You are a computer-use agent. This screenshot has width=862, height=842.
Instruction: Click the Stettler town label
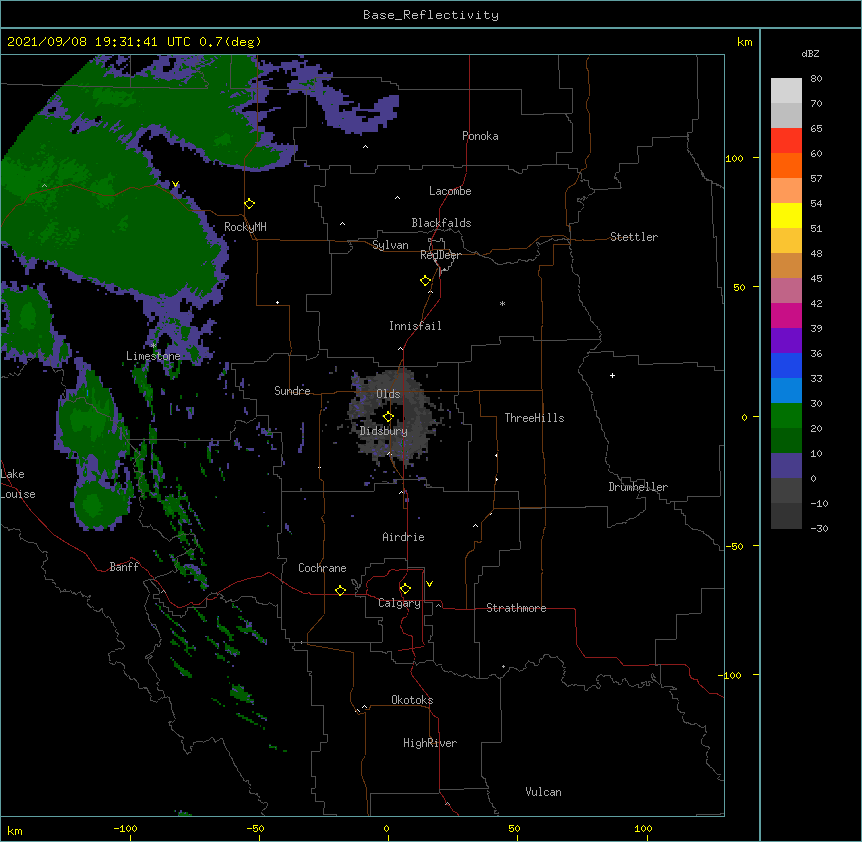[x=634, y=237]
